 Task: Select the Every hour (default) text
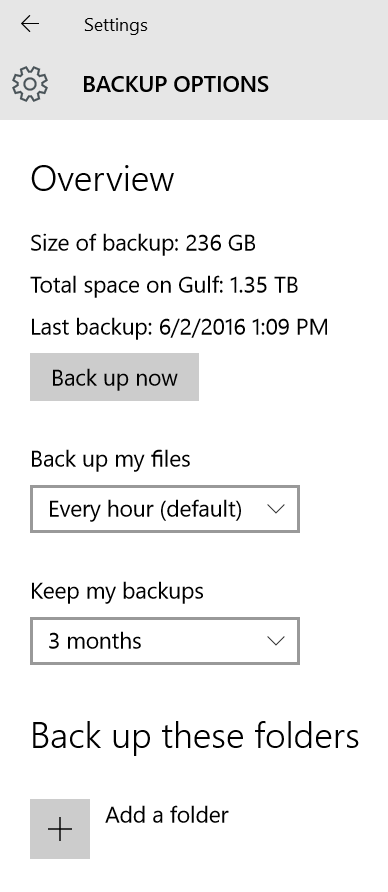[145, 509]
